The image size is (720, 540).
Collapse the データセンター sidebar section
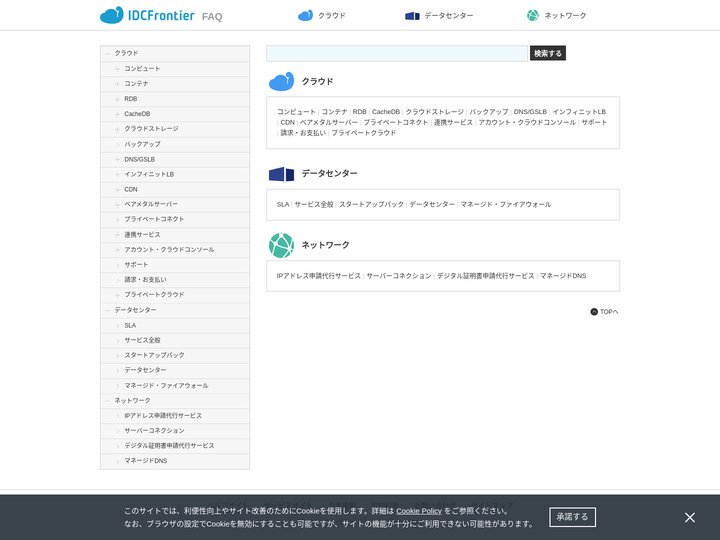pos(107,310)
